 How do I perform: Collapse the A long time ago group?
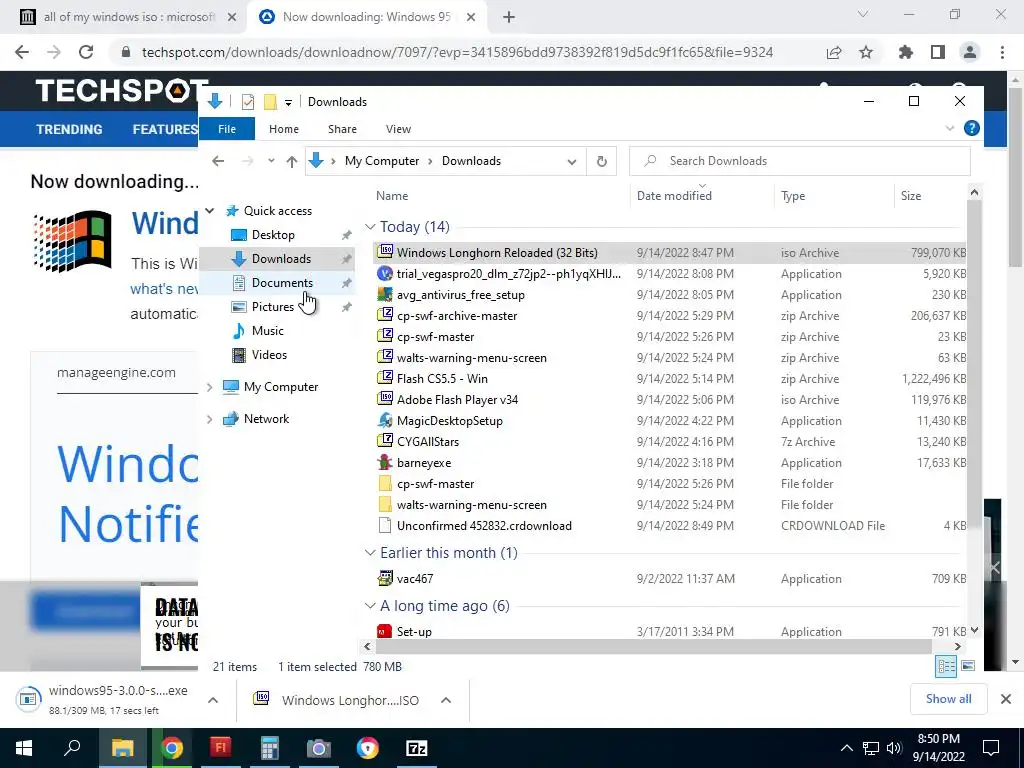(x=370, y=606)
